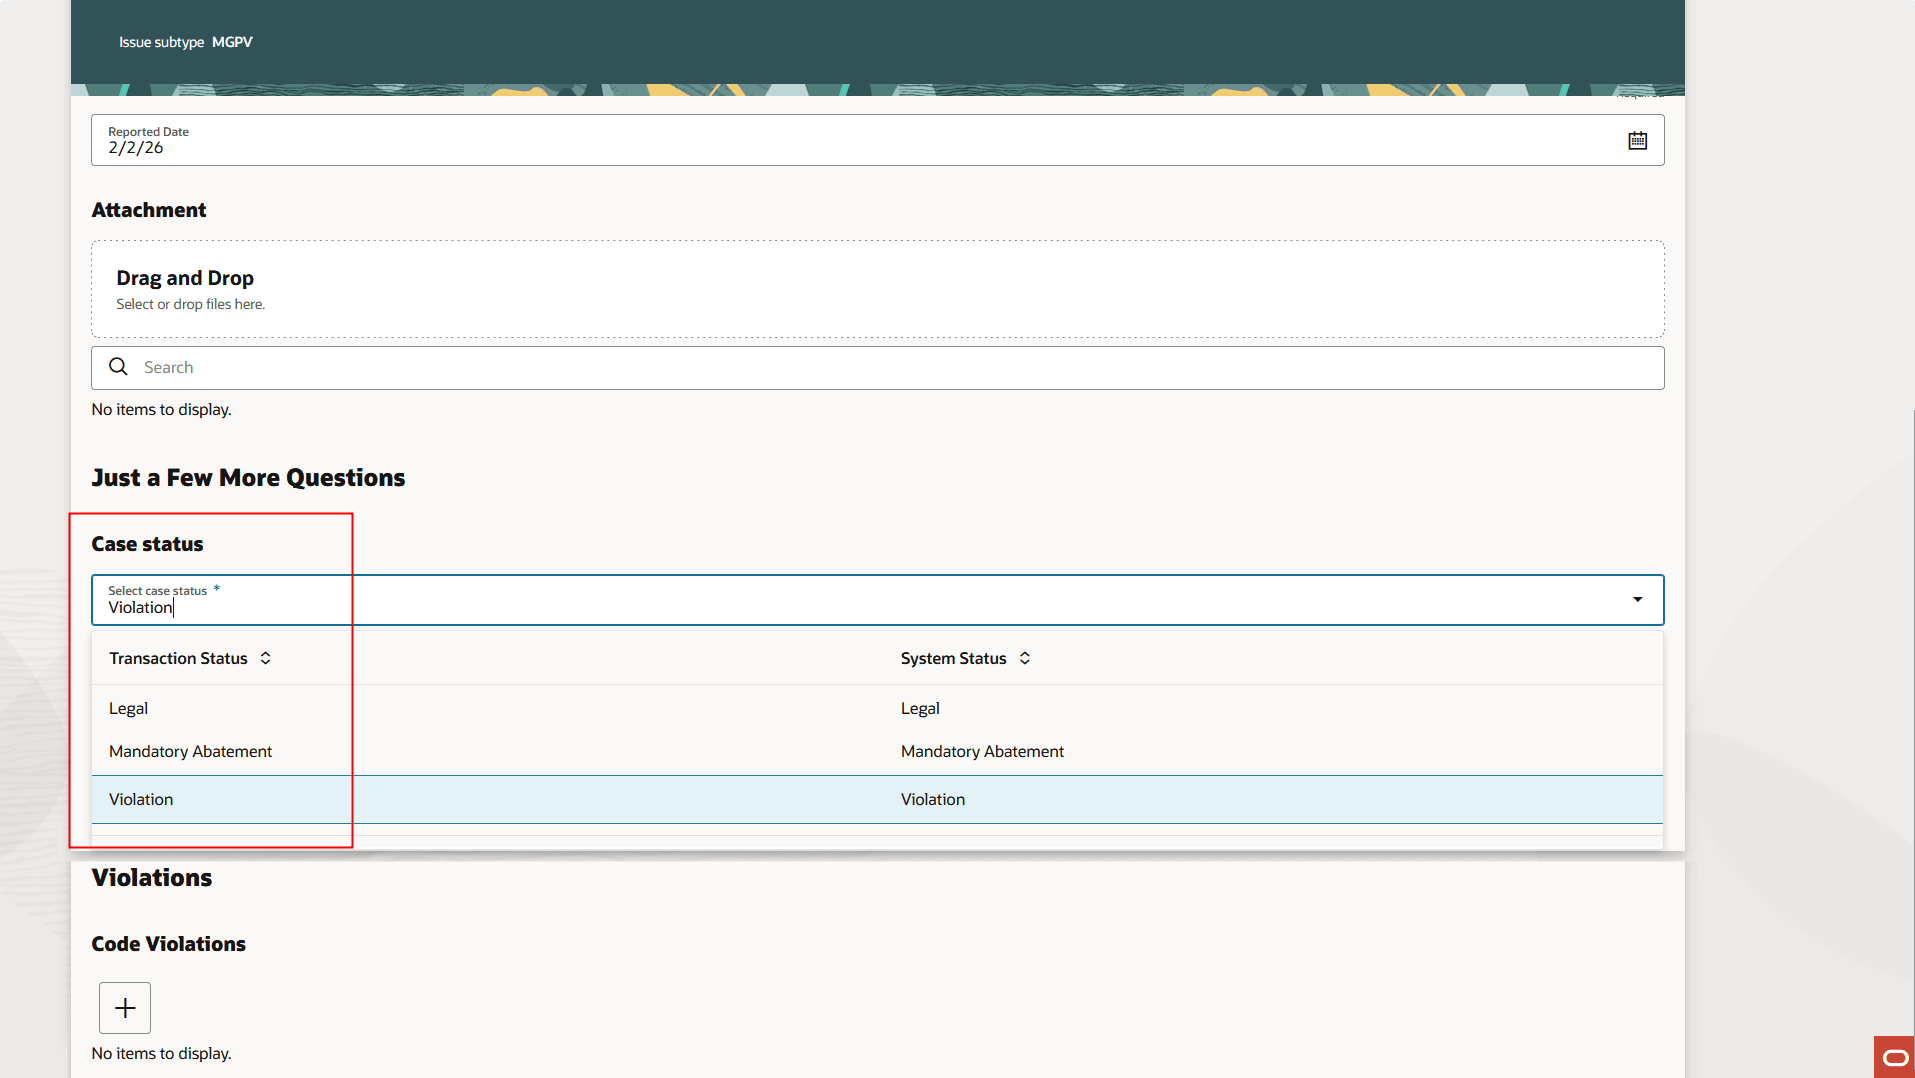Click the sort icon beside System Status
Screen dimensions: 1915x1078
(x=1024, y=658)
